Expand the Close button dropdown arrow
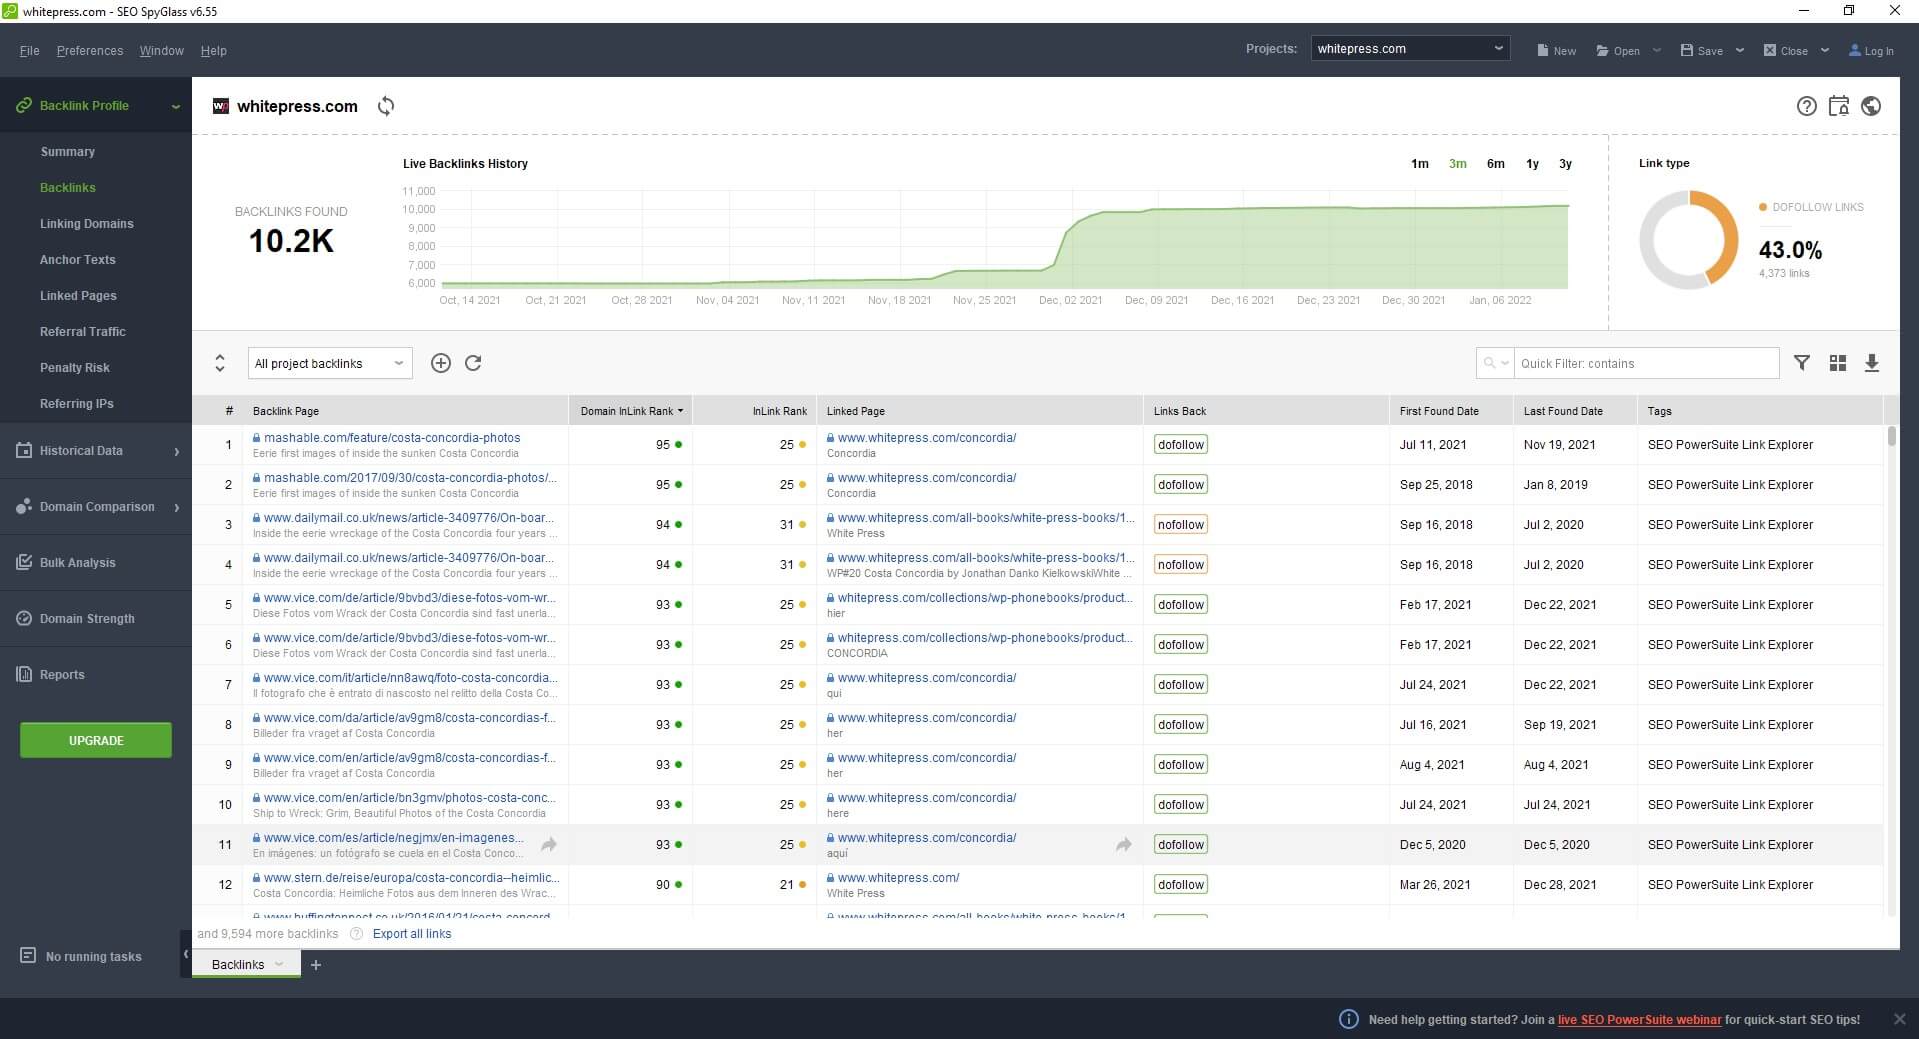Viewport: 1919px width, 1039px height. click(1824, 50)
